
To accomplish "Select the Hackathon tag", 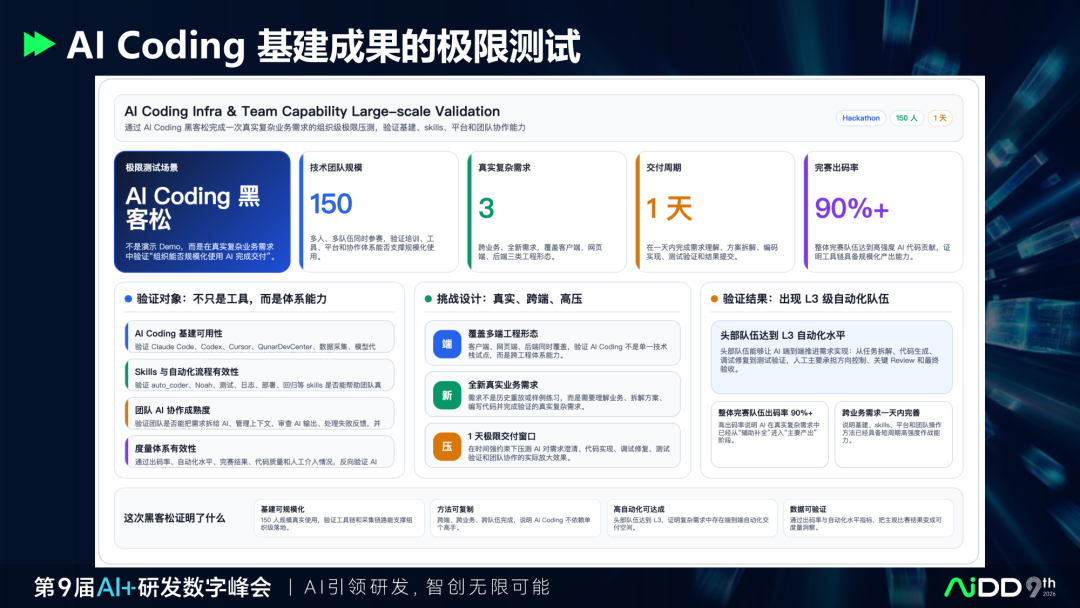I will click(861, 118).
